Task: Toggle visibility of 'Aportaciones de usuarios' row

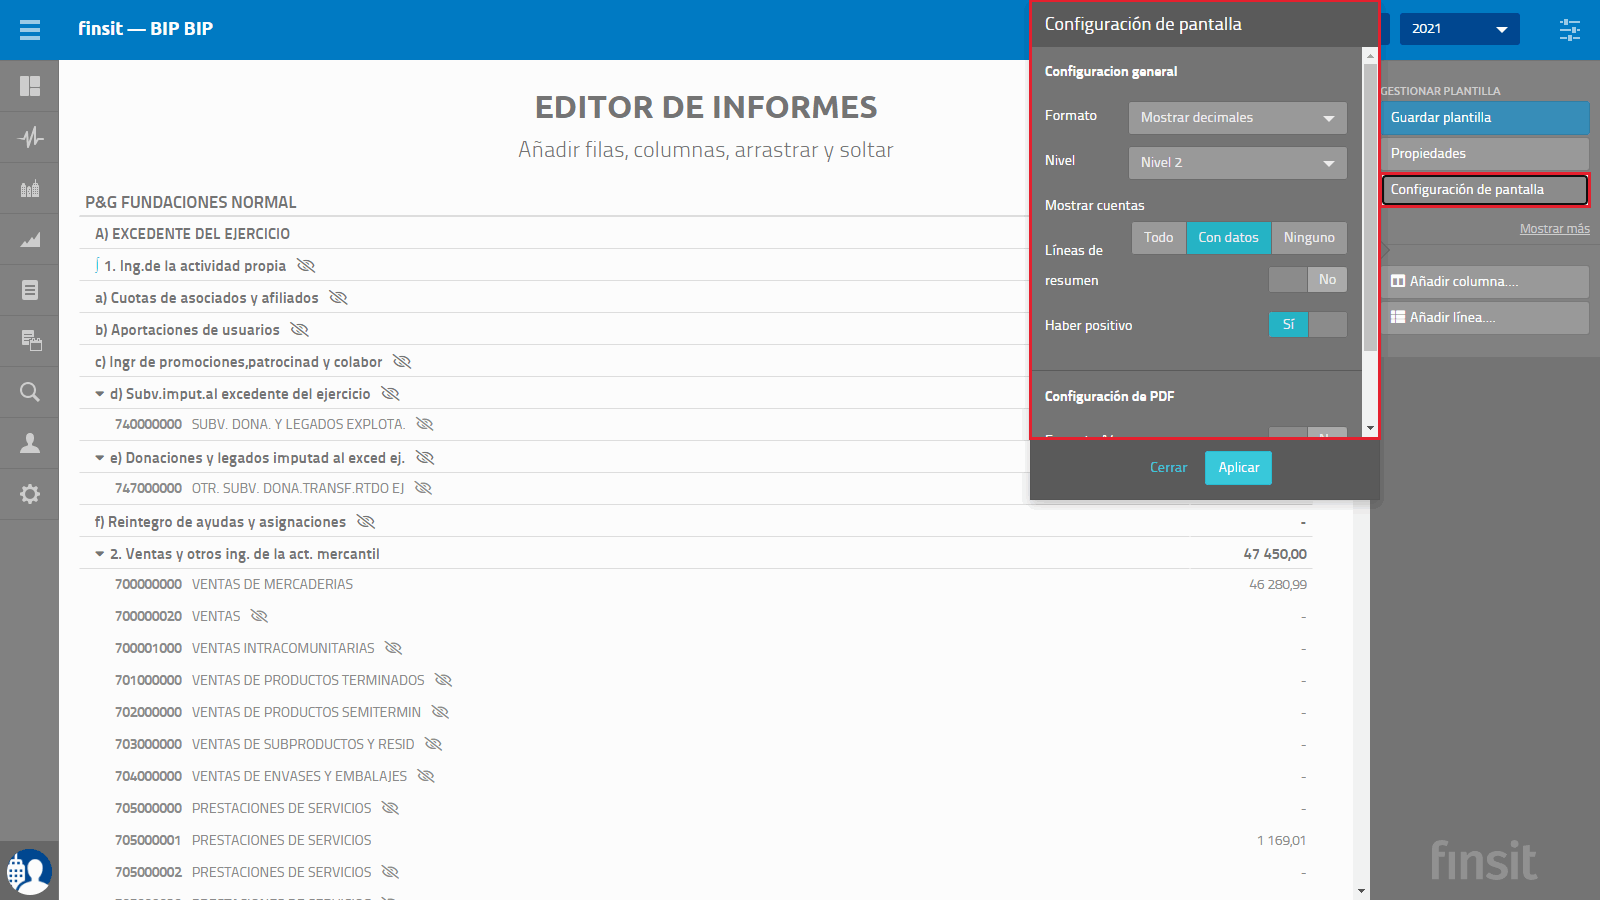Action: [299, 330]
